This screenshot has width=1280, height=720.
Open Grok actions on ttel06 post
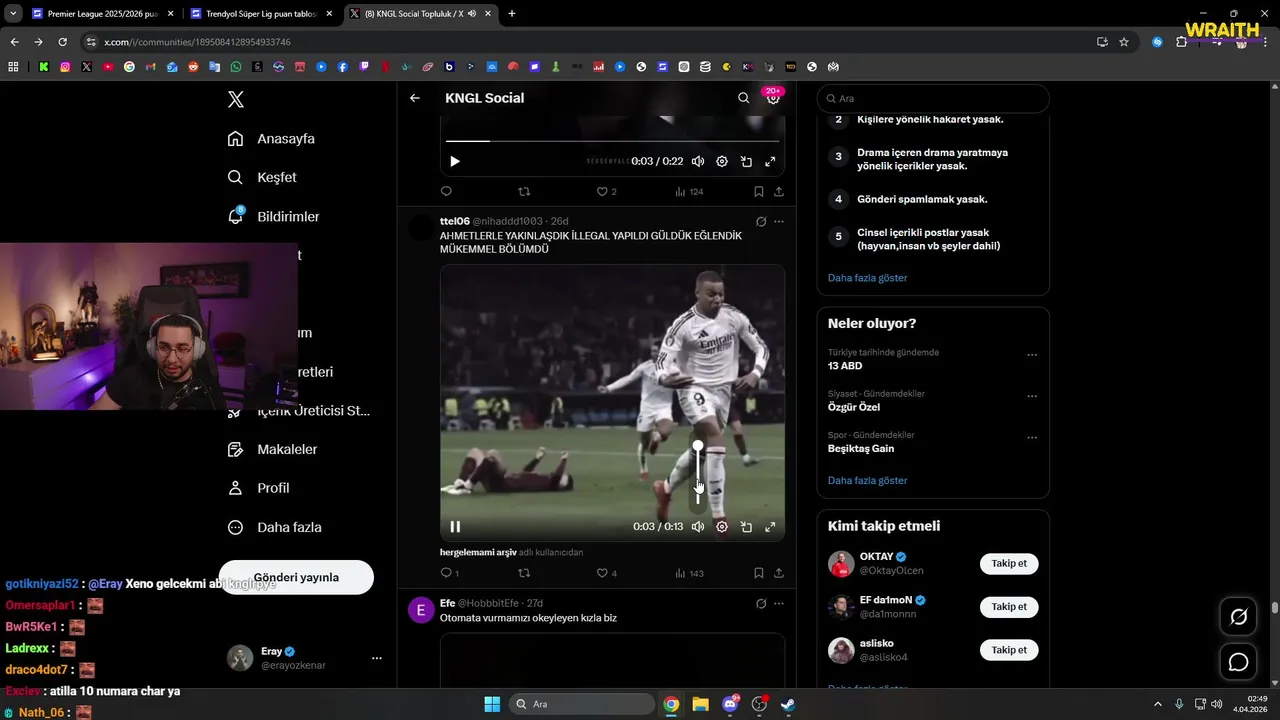click(761, 221)
